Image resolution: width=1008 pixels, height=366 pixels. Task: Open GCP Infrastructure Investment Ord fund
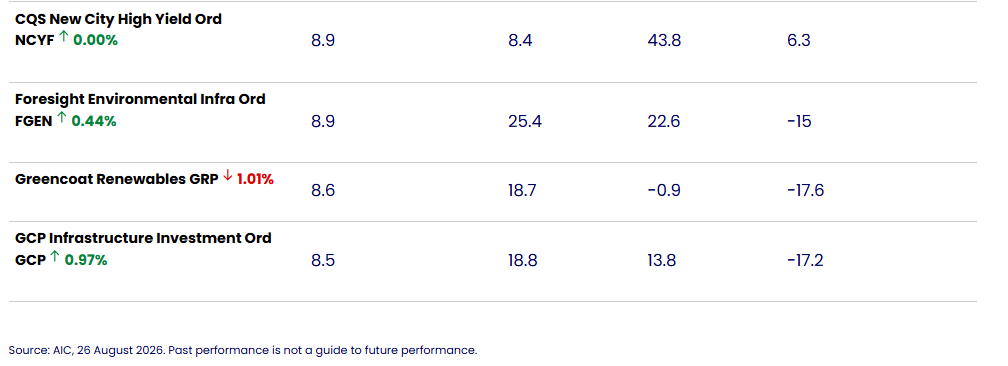(143, 238)
